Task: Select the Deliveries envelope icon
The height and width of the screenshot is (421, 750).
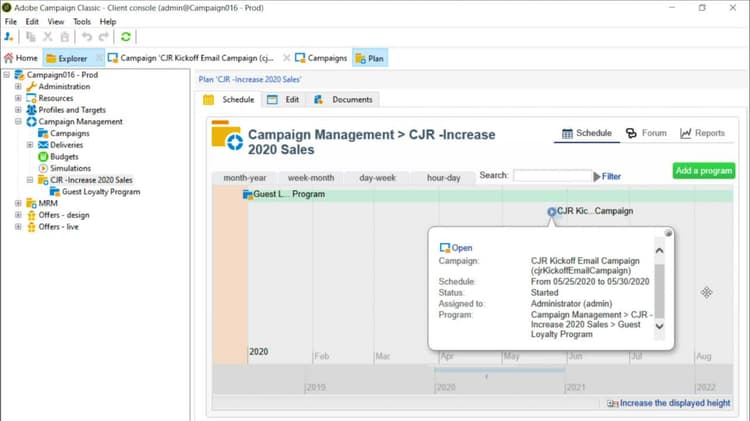Action: tap(43, 145)
